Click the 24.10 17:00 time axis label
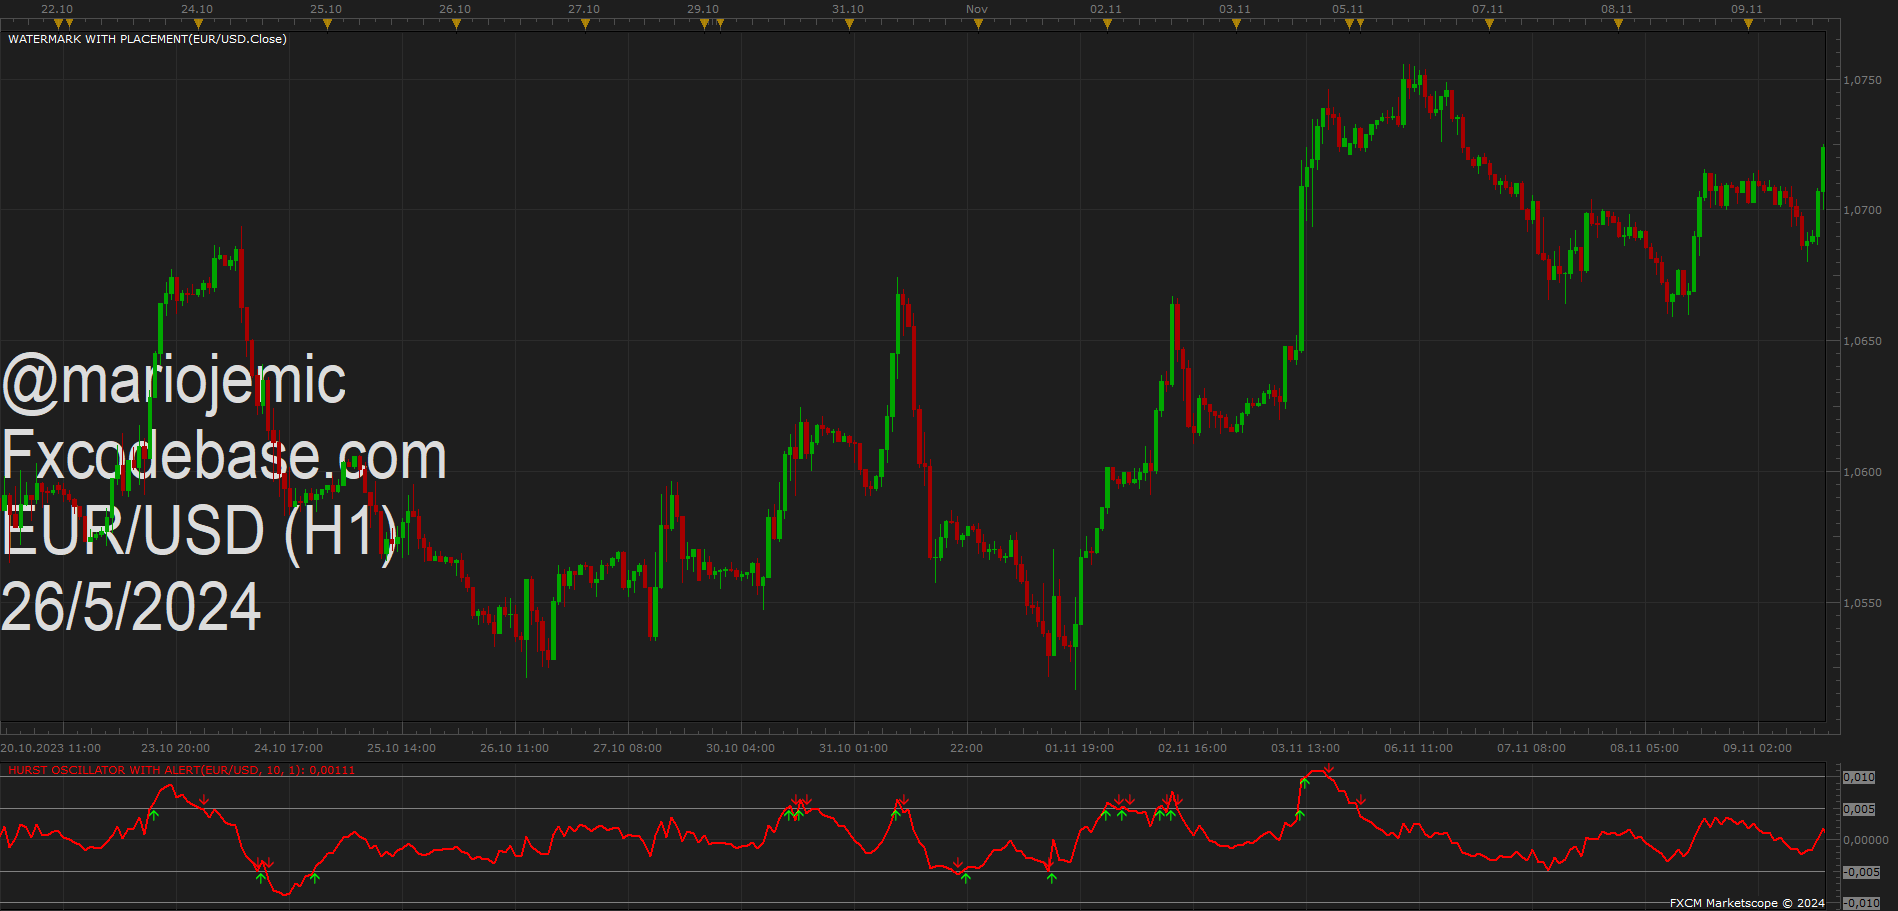 point(289,748)
